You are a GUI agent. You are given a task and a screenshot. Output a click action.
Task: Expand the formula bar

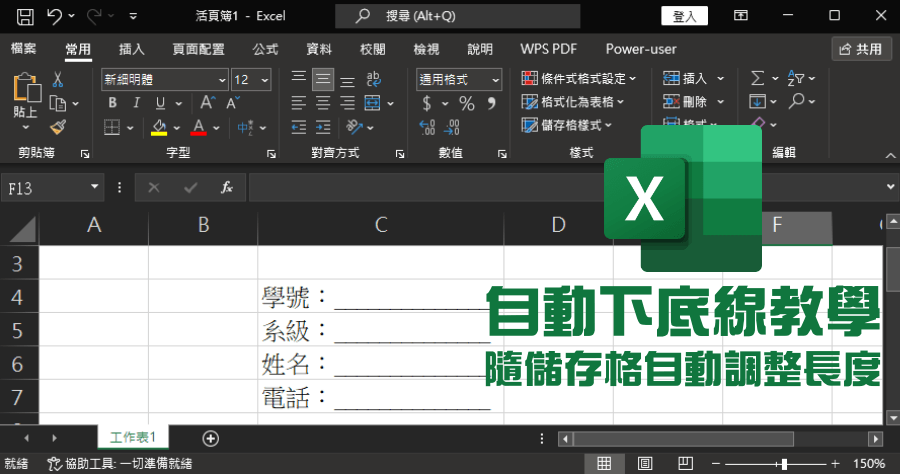tap(890, 187)
